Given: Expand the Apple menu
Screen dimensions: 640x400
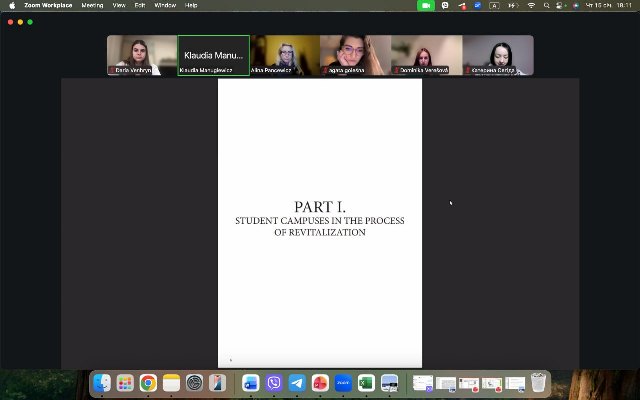Looking at the screenshot, I should coord(12,5).
